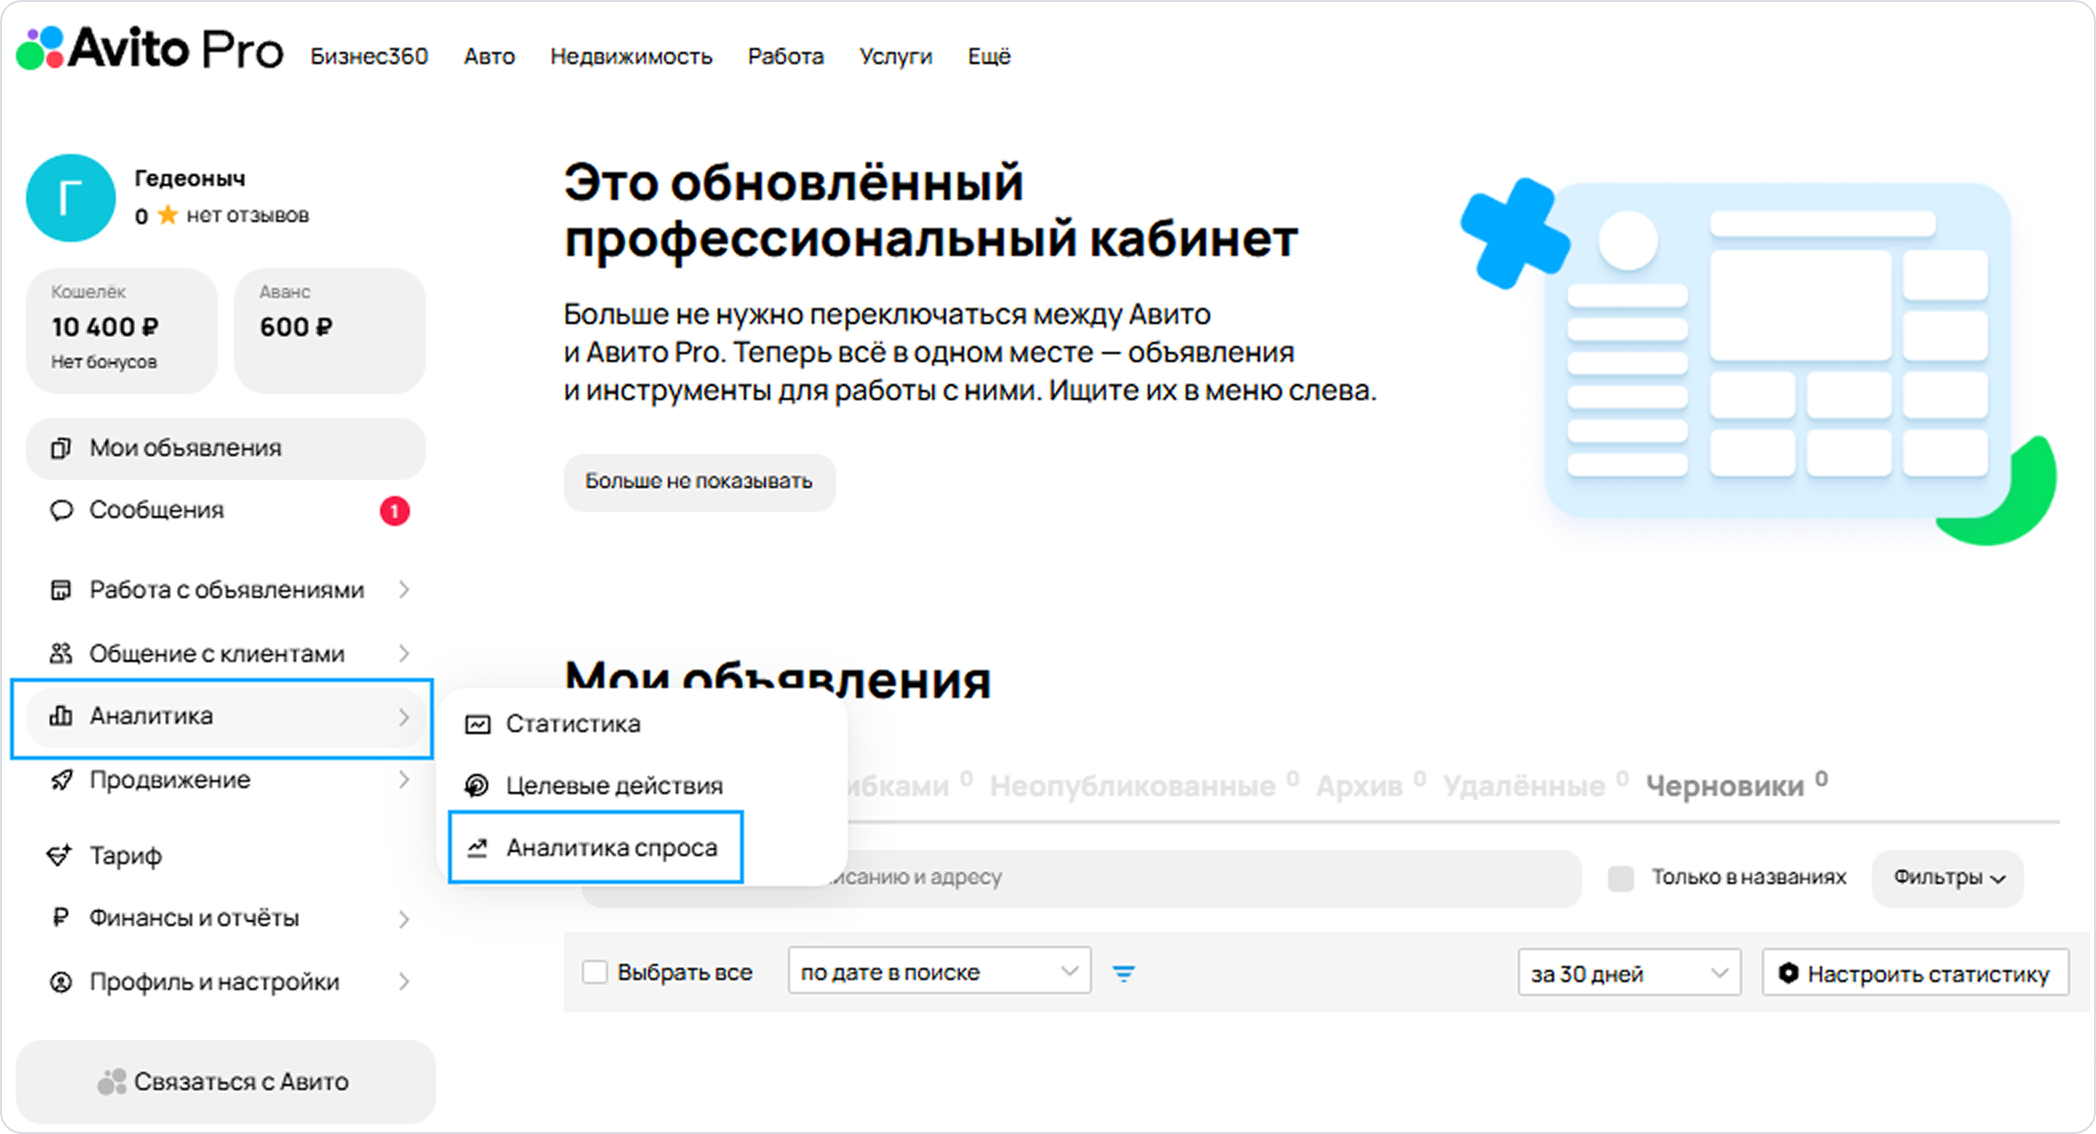Click the red unread messages badge
The height and width of the screenshot is (1134, 2096).
click(x=394, y=511)
